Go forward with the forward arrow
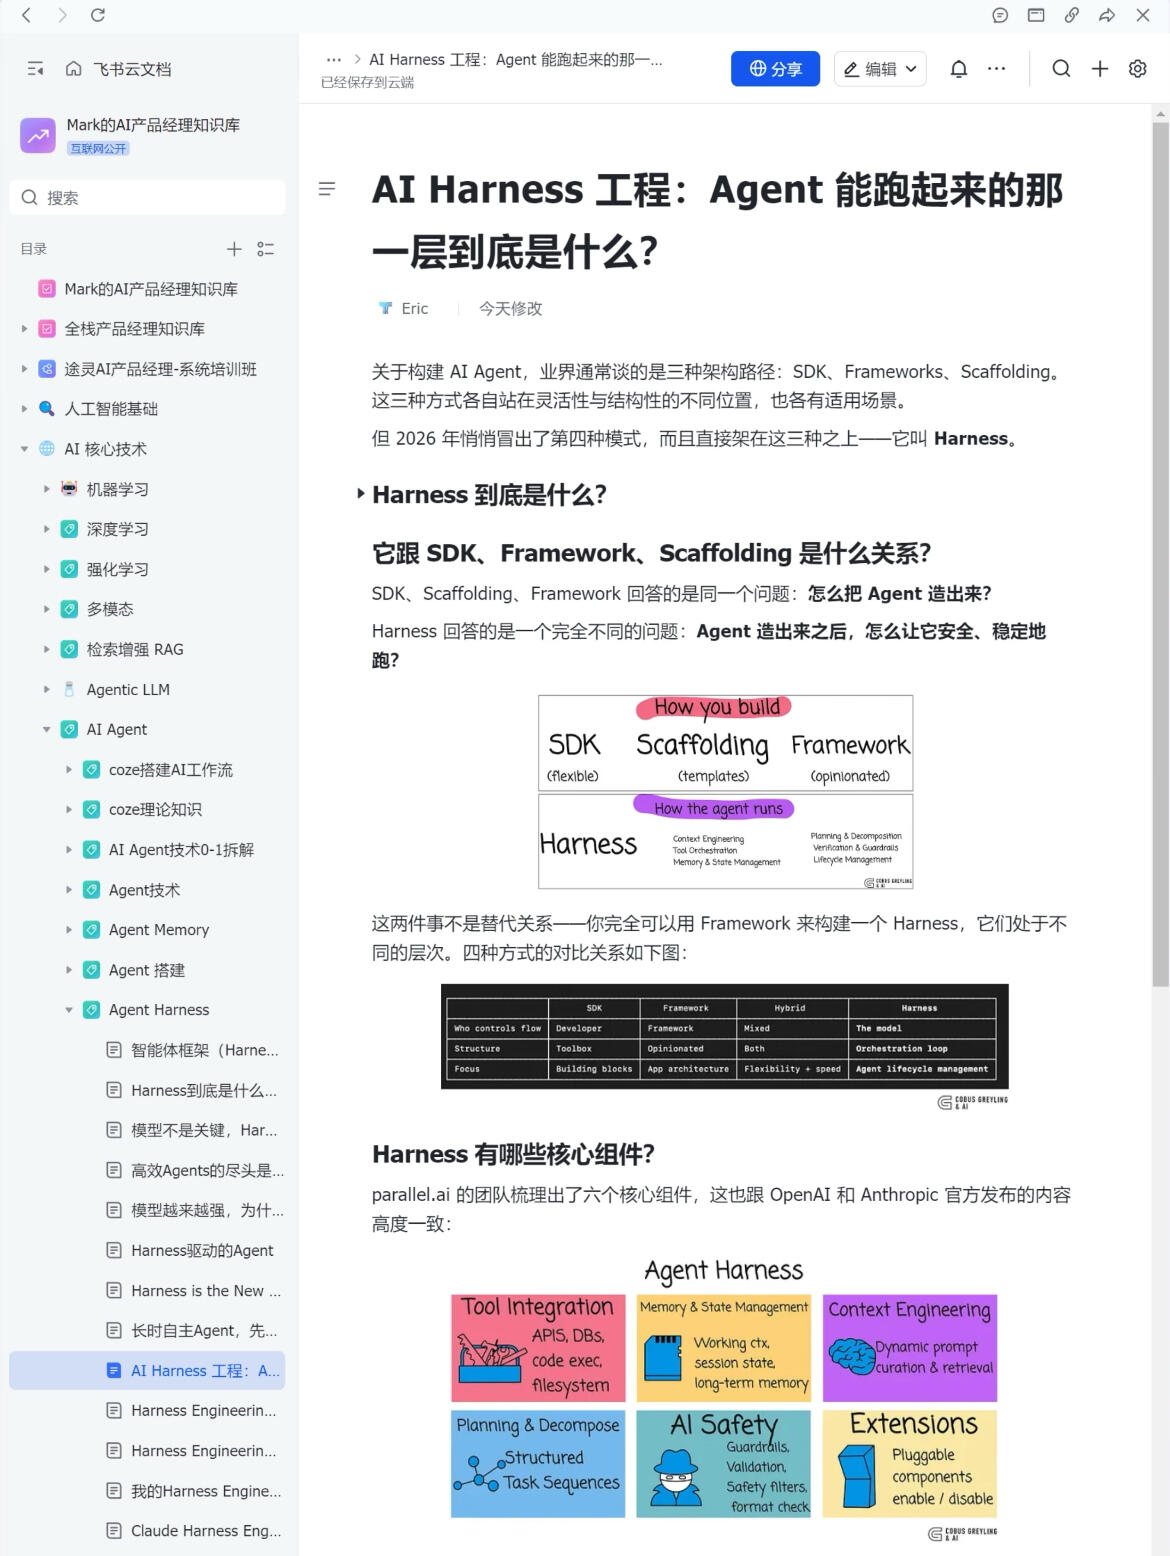1170x1556 pixels. tap(62, 15)
